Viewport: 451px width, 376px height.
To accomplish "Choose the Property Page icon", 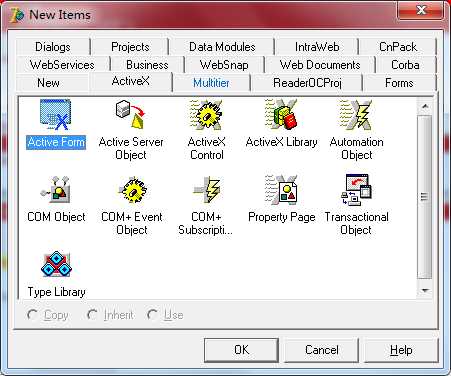I will pos(281,190).
